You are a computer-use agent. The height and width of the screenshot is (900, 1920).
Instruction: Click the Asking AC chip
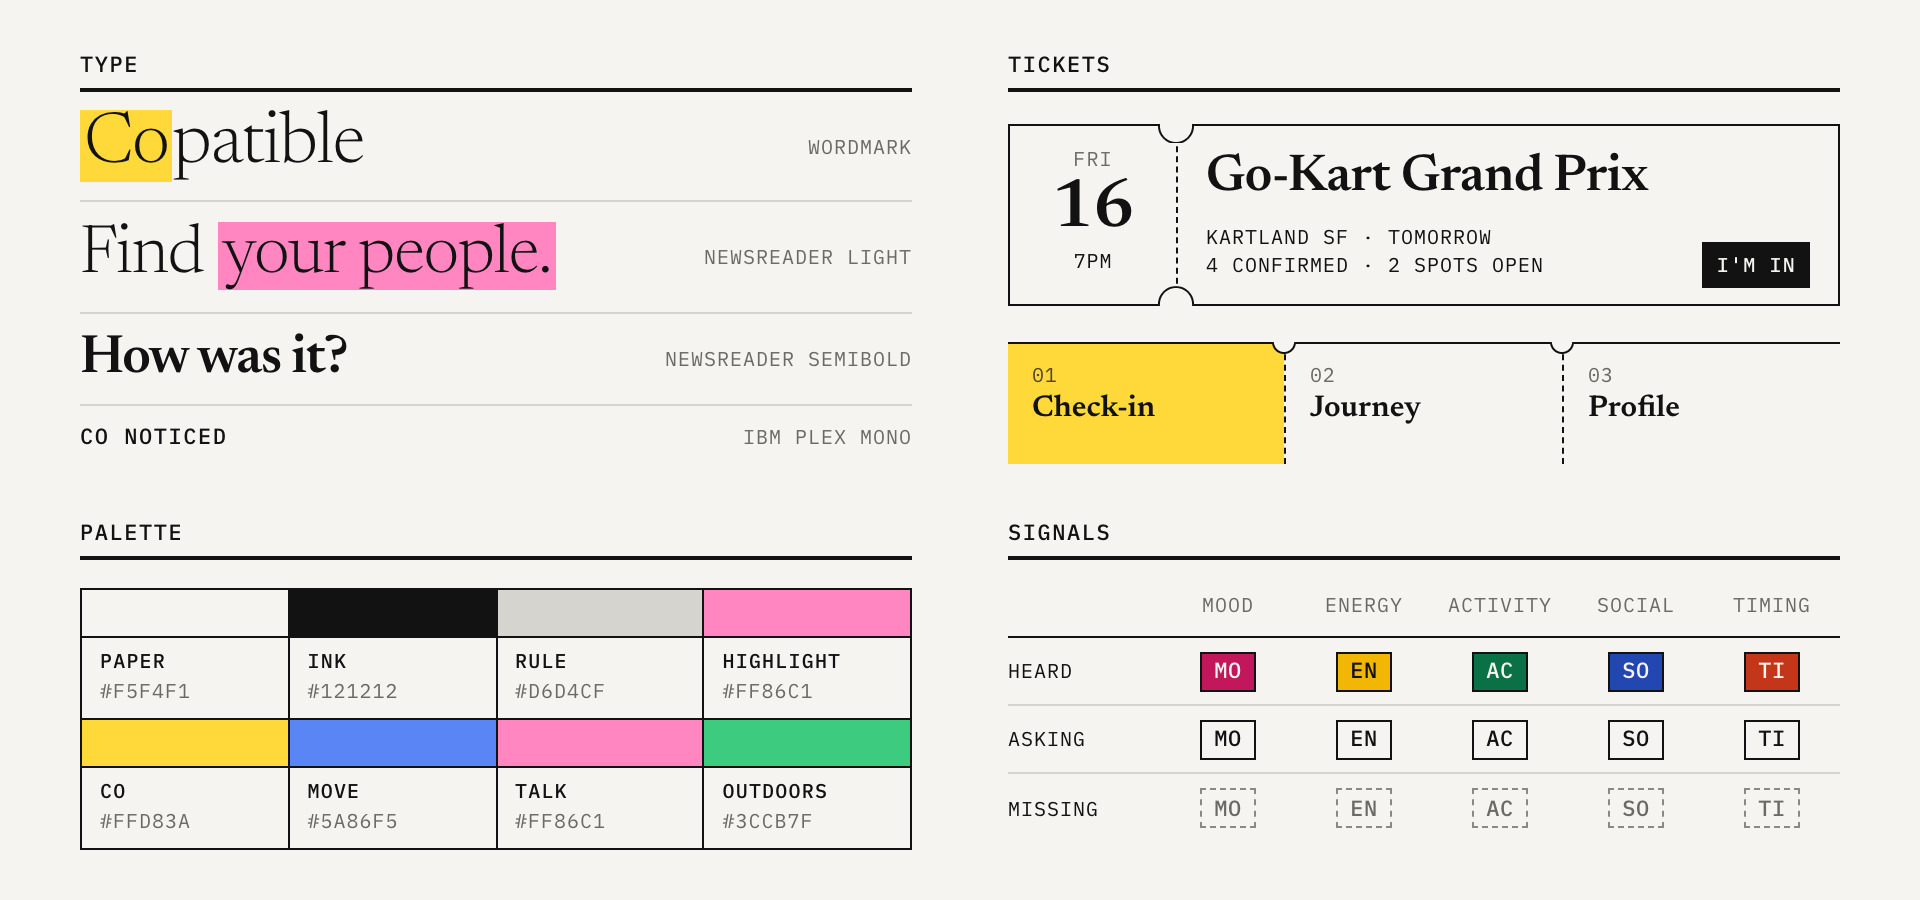click(1500, 739)
